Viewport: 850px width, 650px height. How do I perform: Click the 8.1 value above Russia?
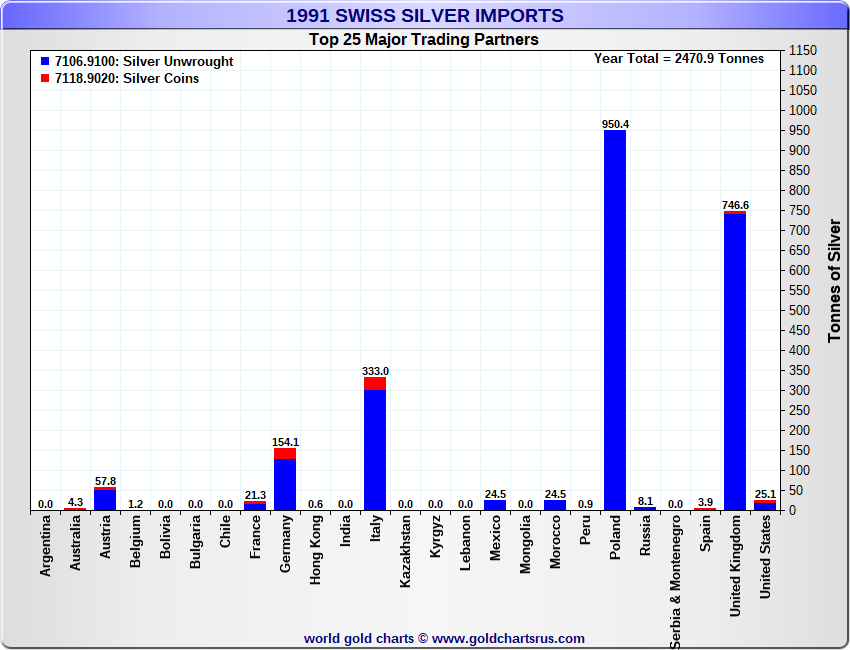[x=645, y=501]
